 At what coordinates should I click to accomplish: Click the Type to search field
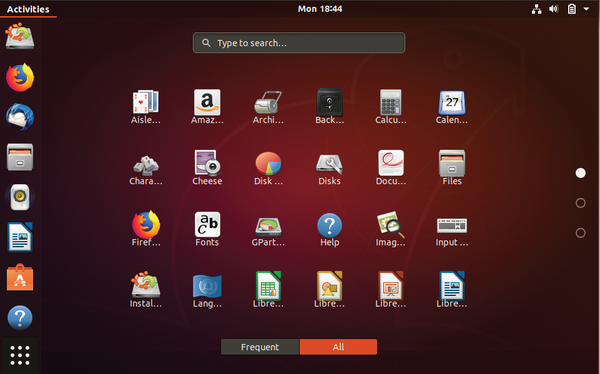click(299, 43)
